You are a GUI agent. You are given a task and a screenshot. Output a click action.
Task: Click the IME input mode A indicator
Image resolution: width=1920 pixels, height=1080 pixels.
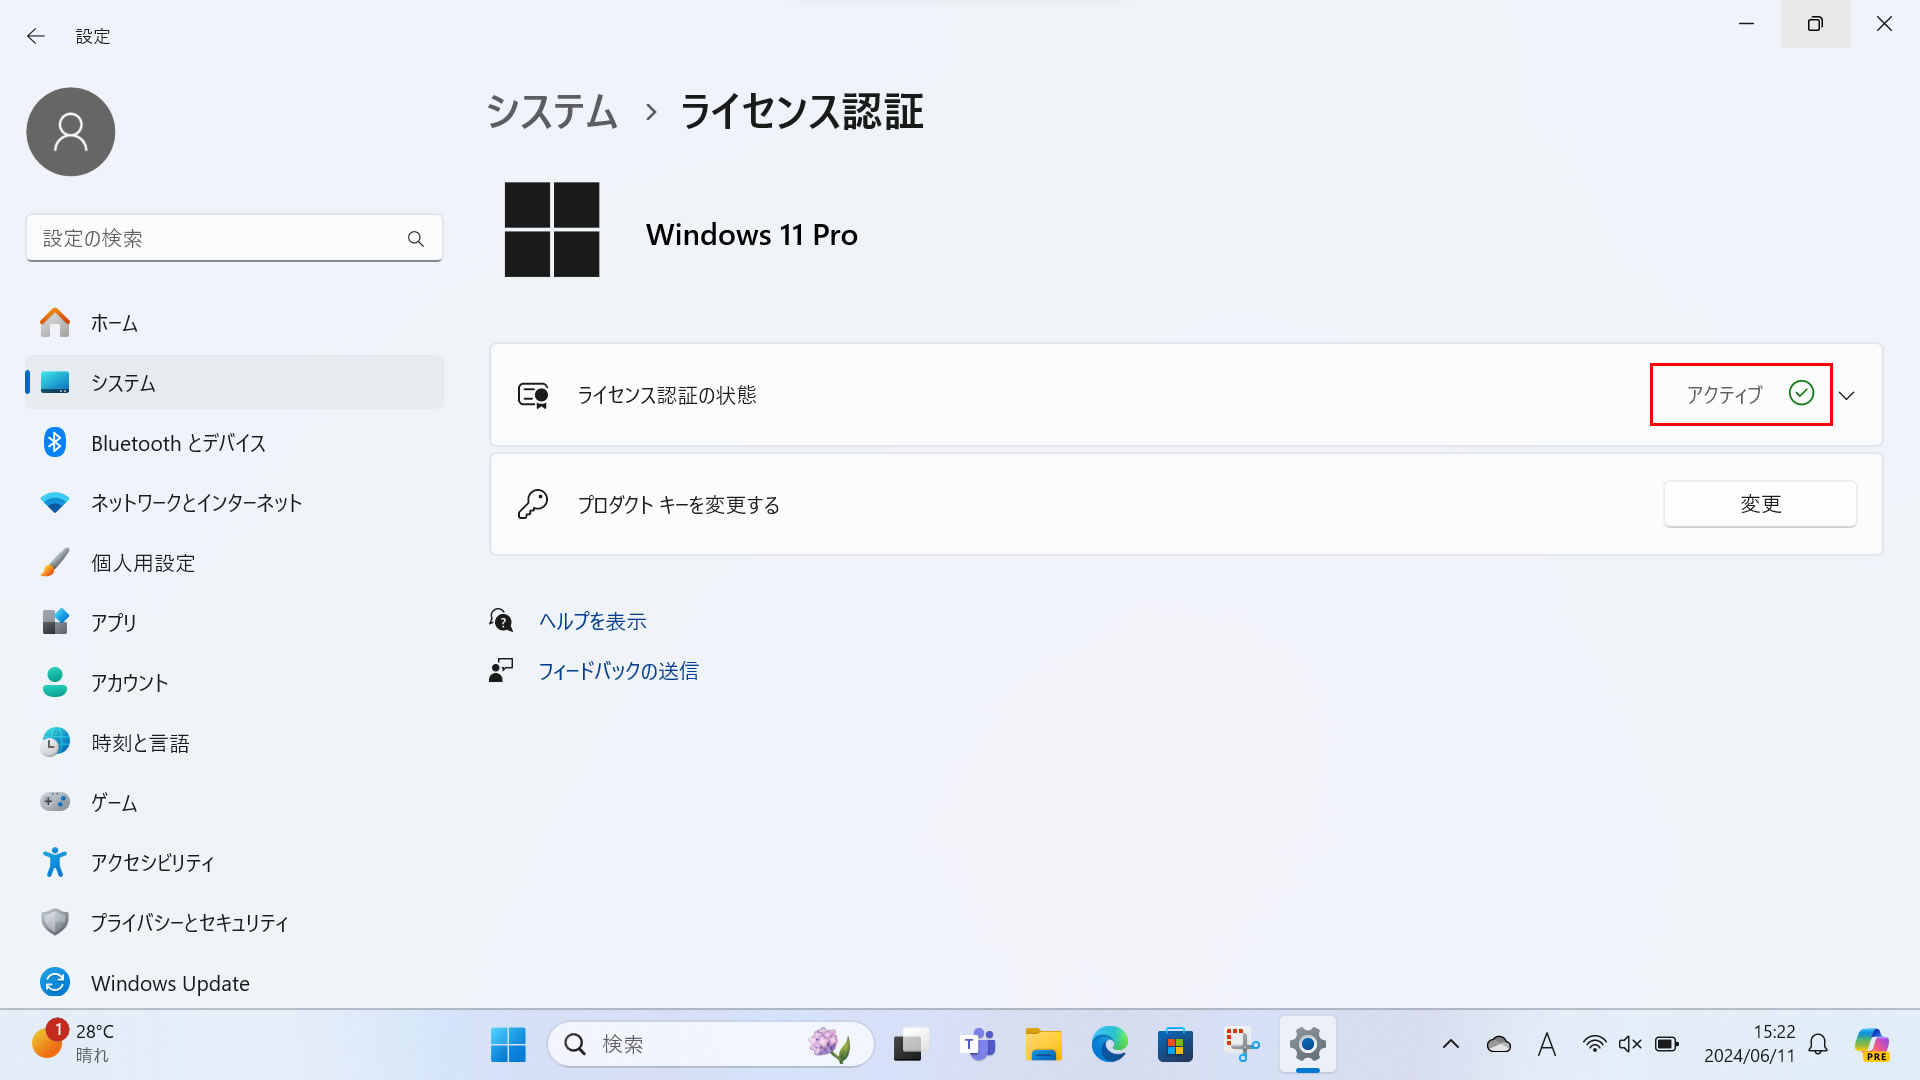1547,1045
